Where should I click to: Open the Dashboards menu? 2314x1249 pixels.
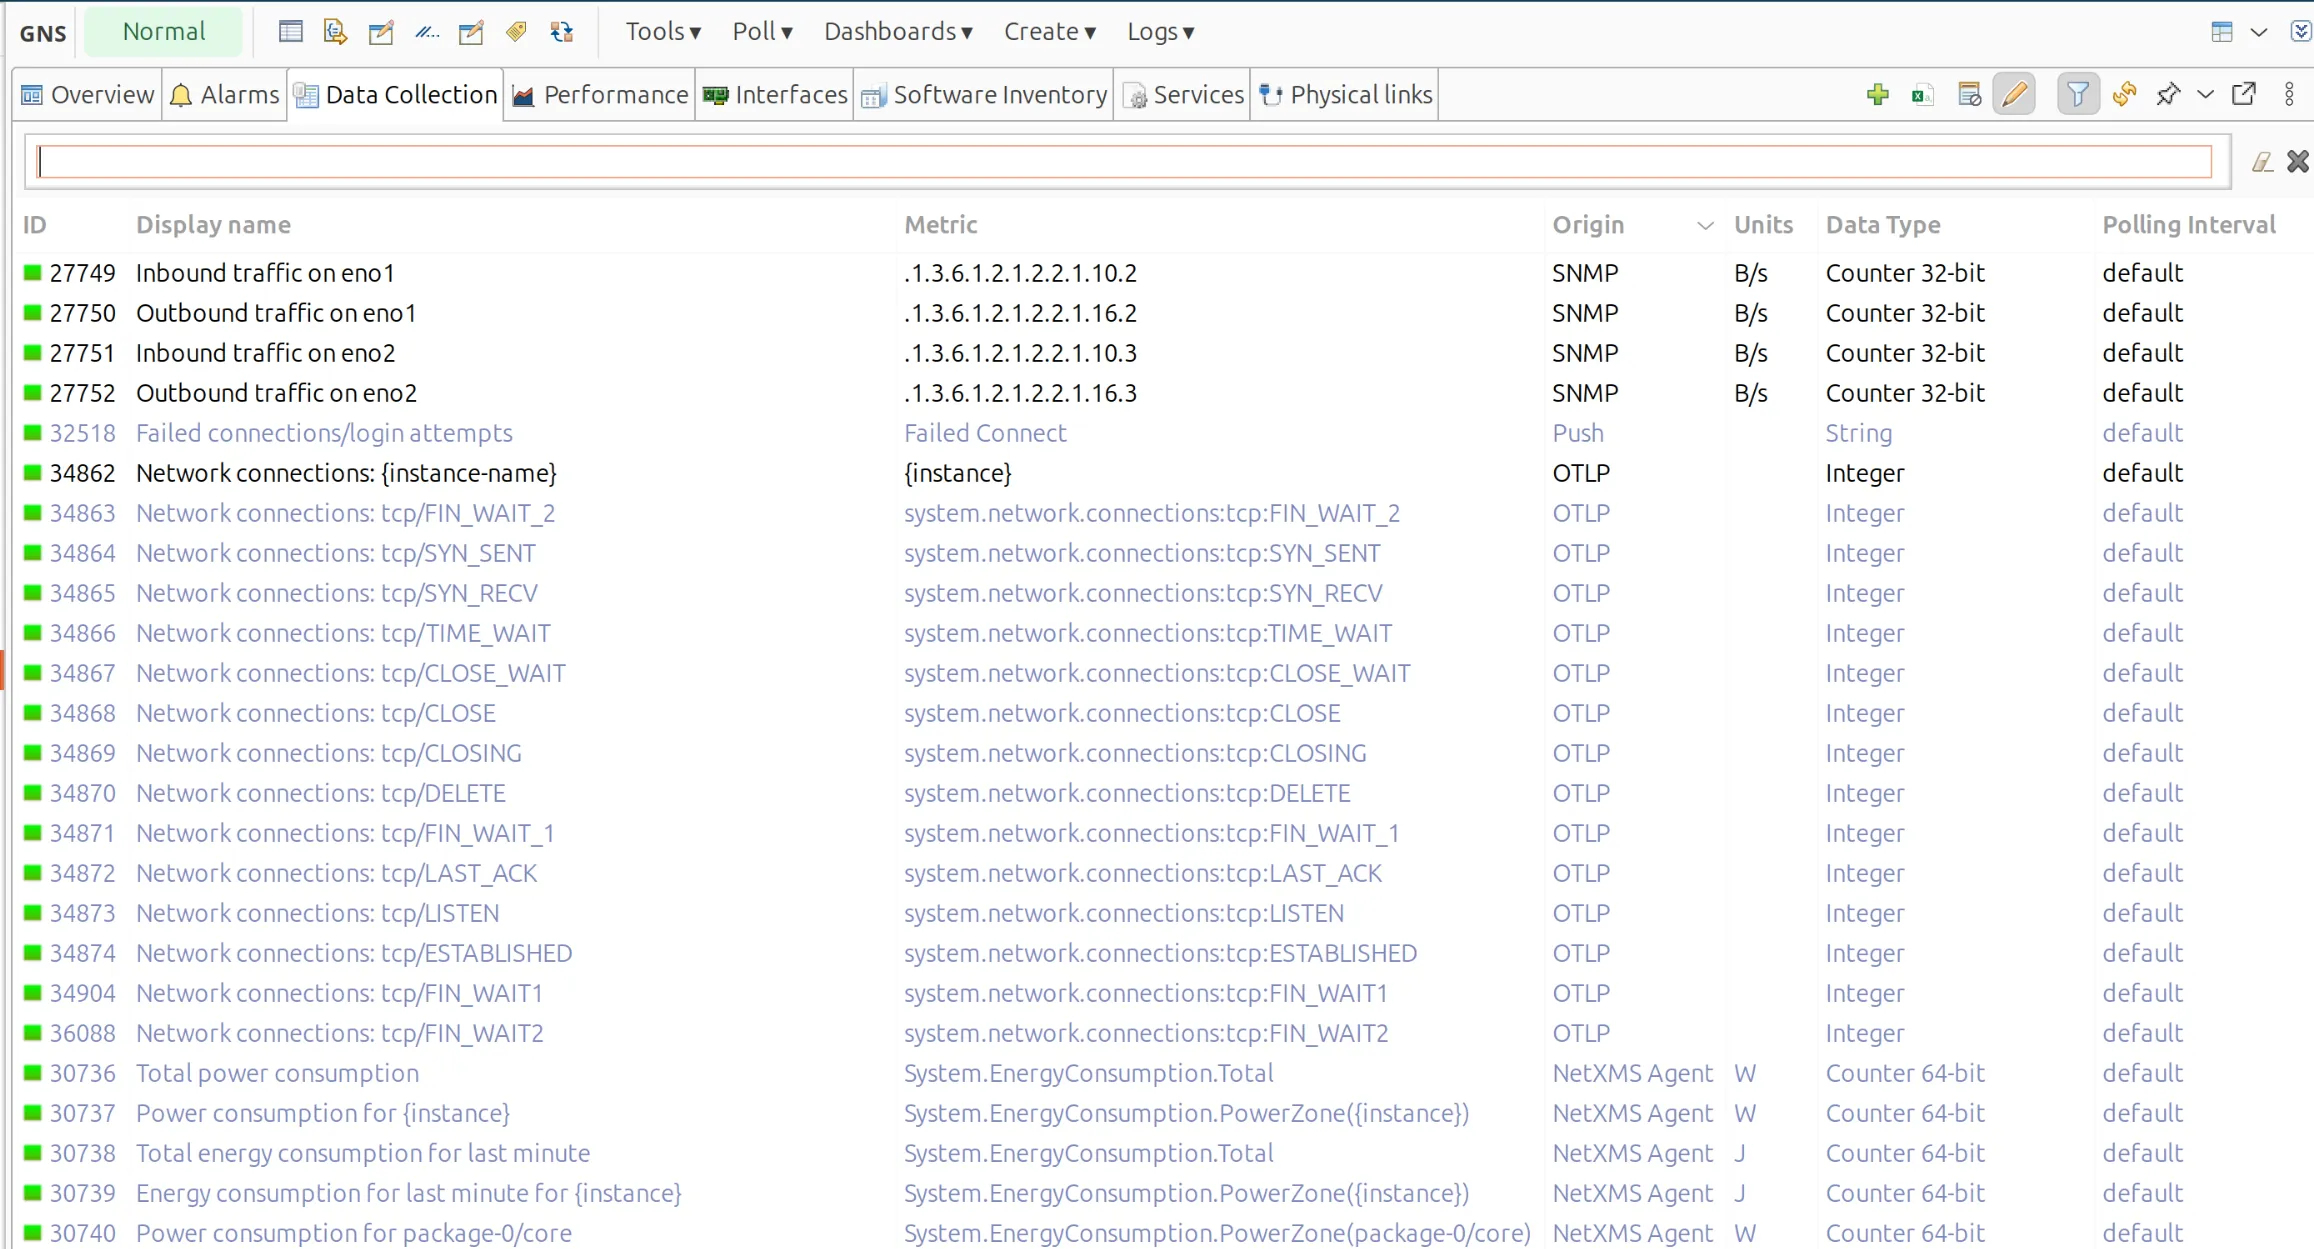click(x=898, y=32)
